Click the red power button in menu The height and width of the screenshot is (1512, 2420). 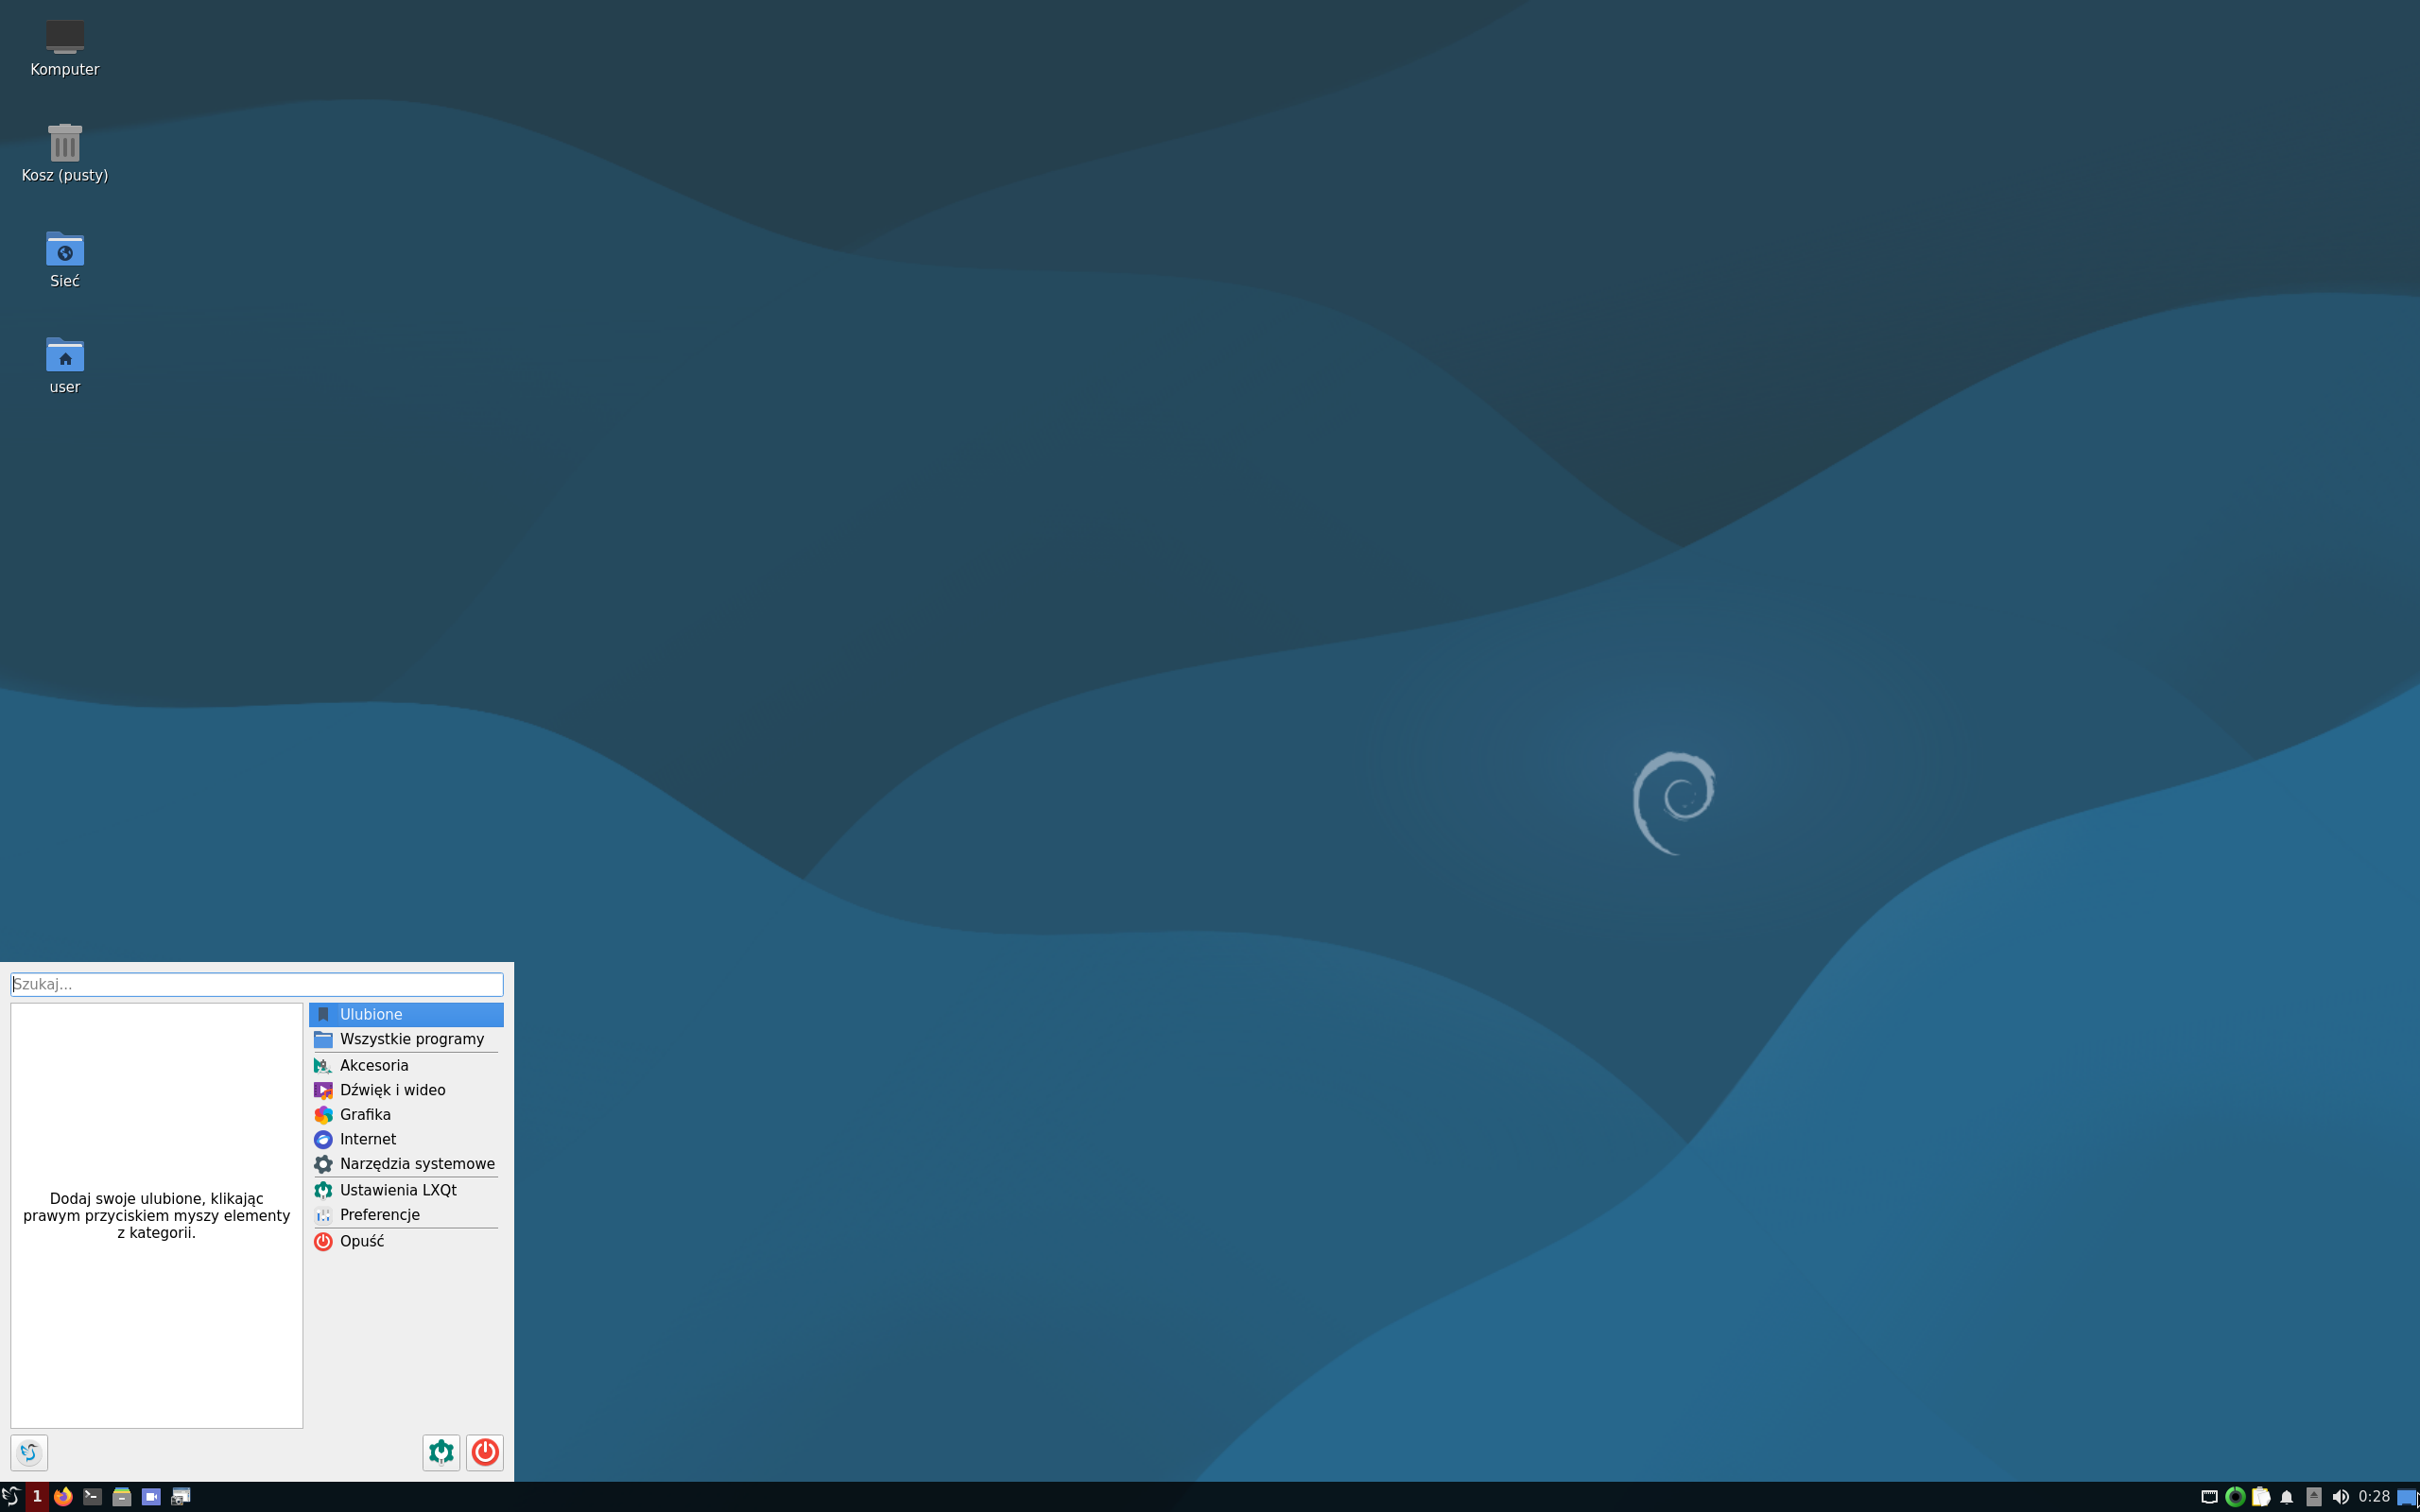click(x=485, y=1452)
